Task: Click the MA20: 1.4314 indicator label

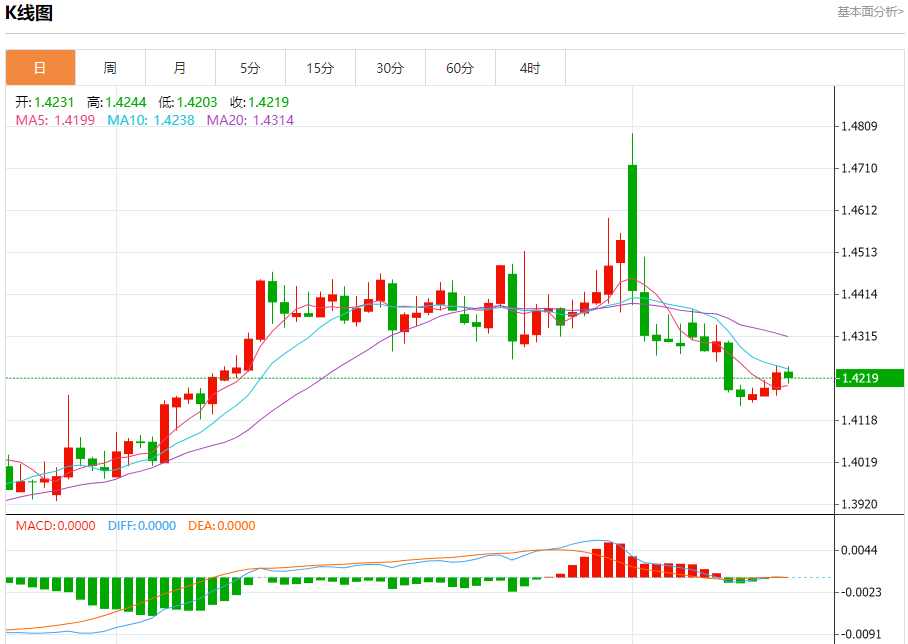Action: pyautogui.click(x=250, y=120)
